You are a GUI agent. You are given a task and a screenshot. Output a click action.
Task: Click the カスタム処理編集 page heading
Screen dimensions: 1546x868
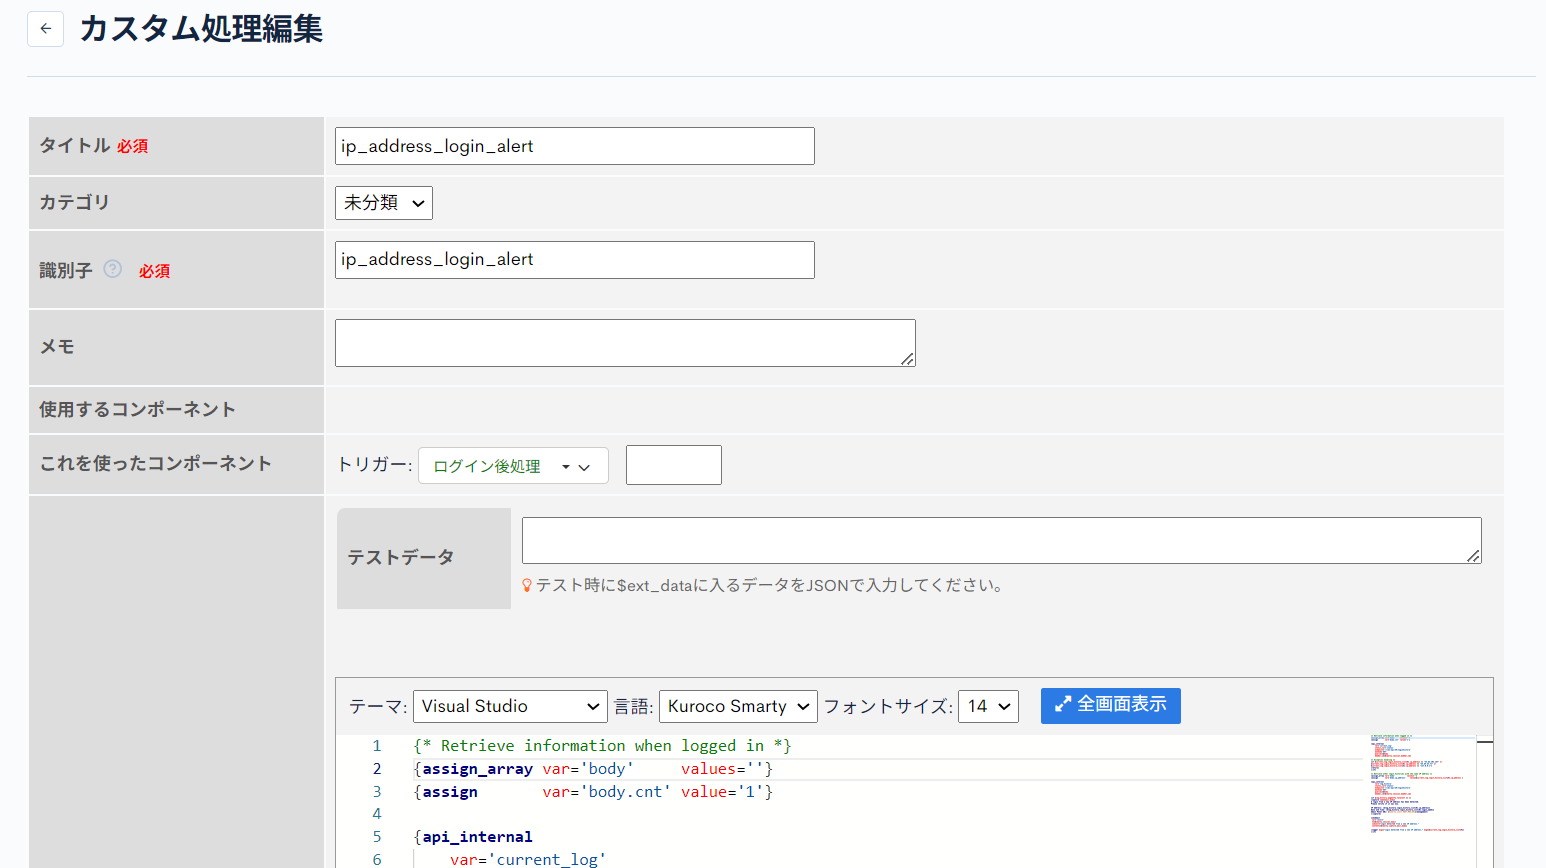[201, 29]
